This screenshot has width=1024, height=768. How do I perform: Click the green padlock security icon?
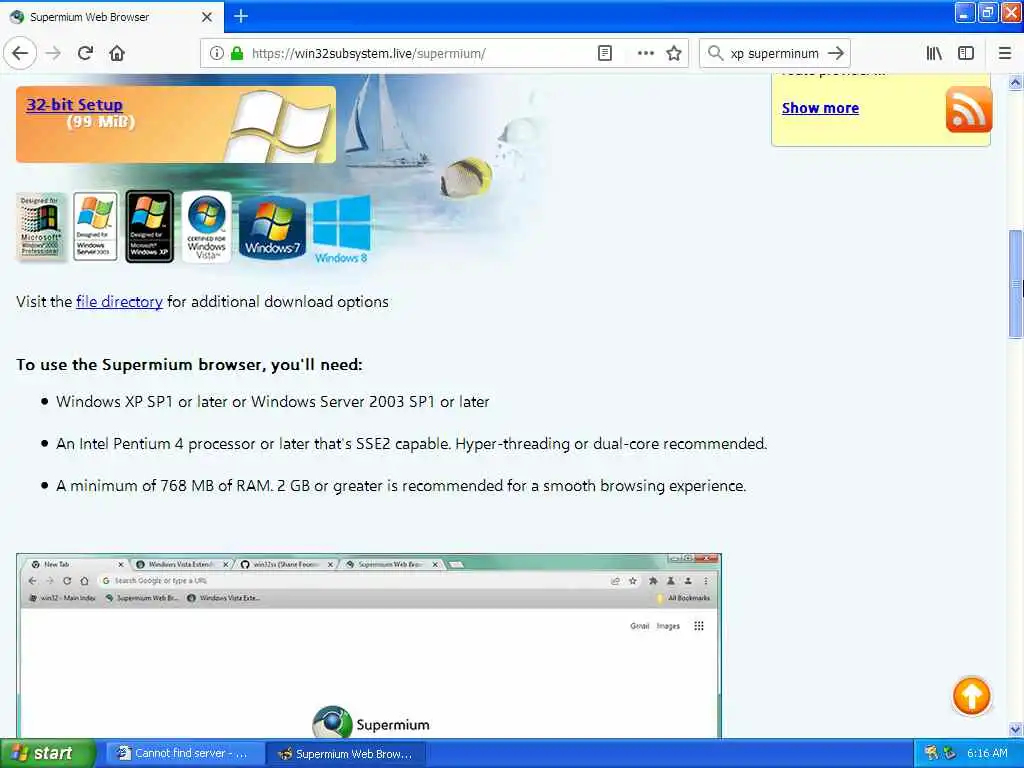click(x=237, y=54)
